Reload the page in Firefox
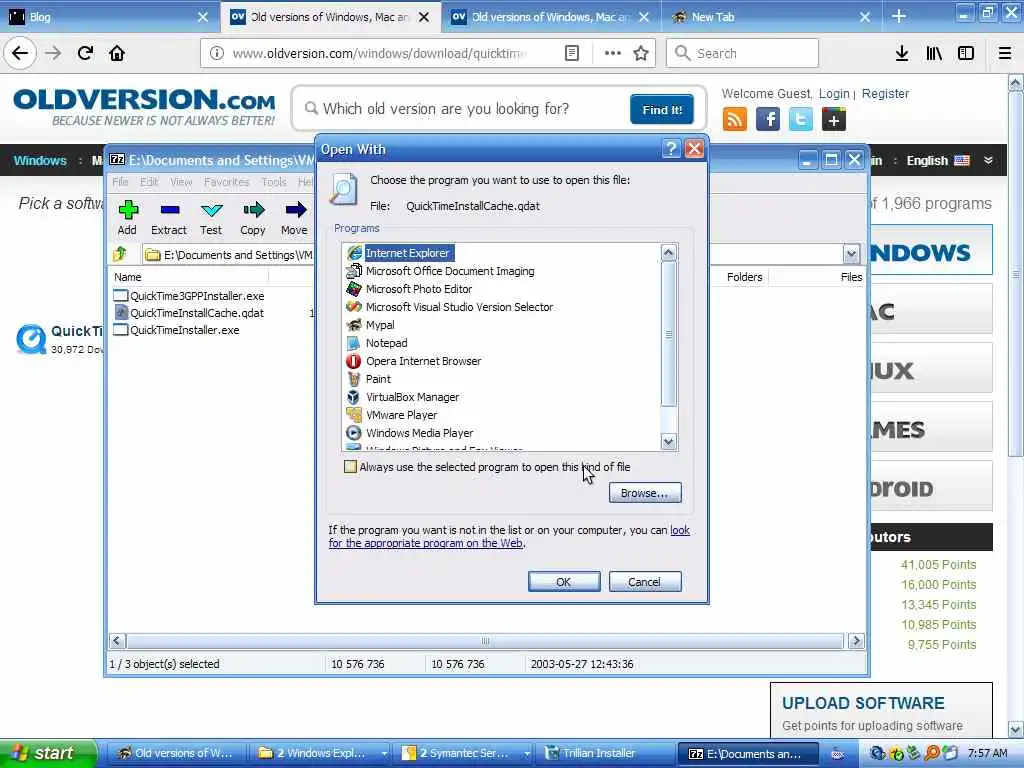This screenshot has height=768, width=1024. point(85,53)
